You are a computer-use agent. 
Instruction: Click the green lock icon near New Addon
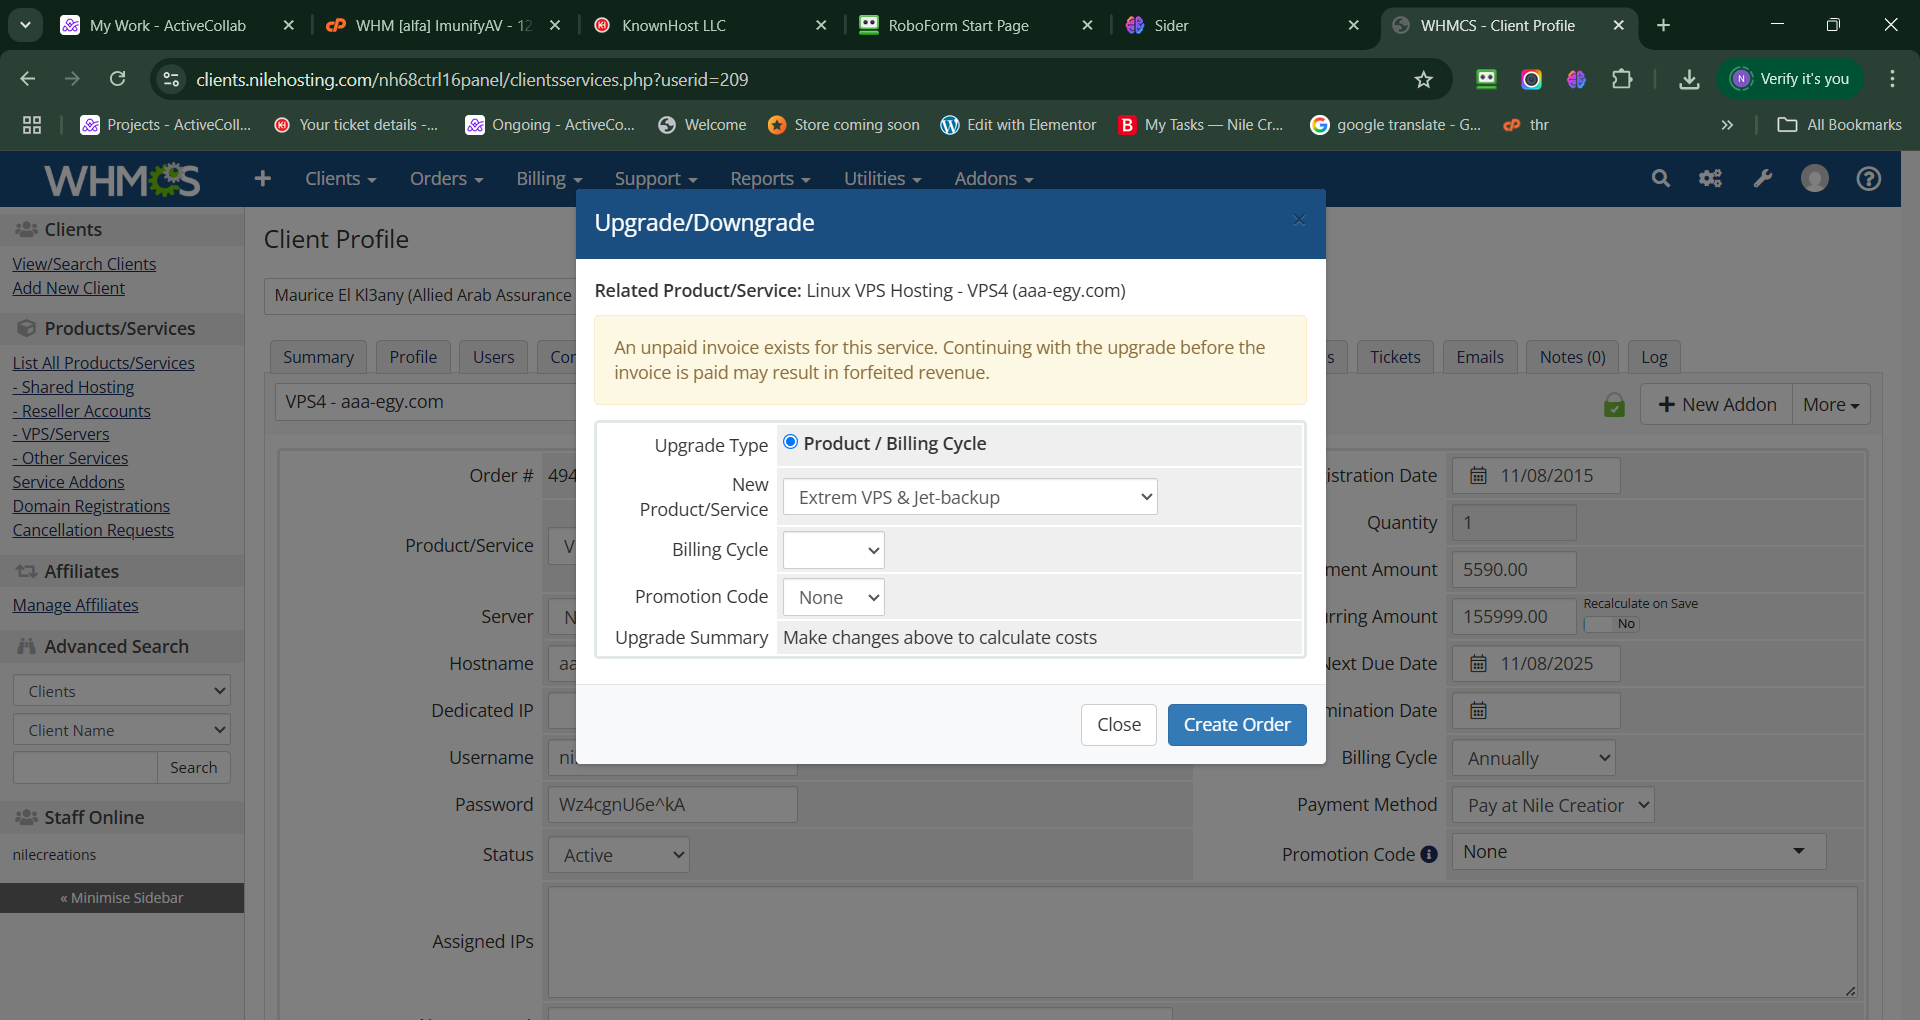[1614, 405]
